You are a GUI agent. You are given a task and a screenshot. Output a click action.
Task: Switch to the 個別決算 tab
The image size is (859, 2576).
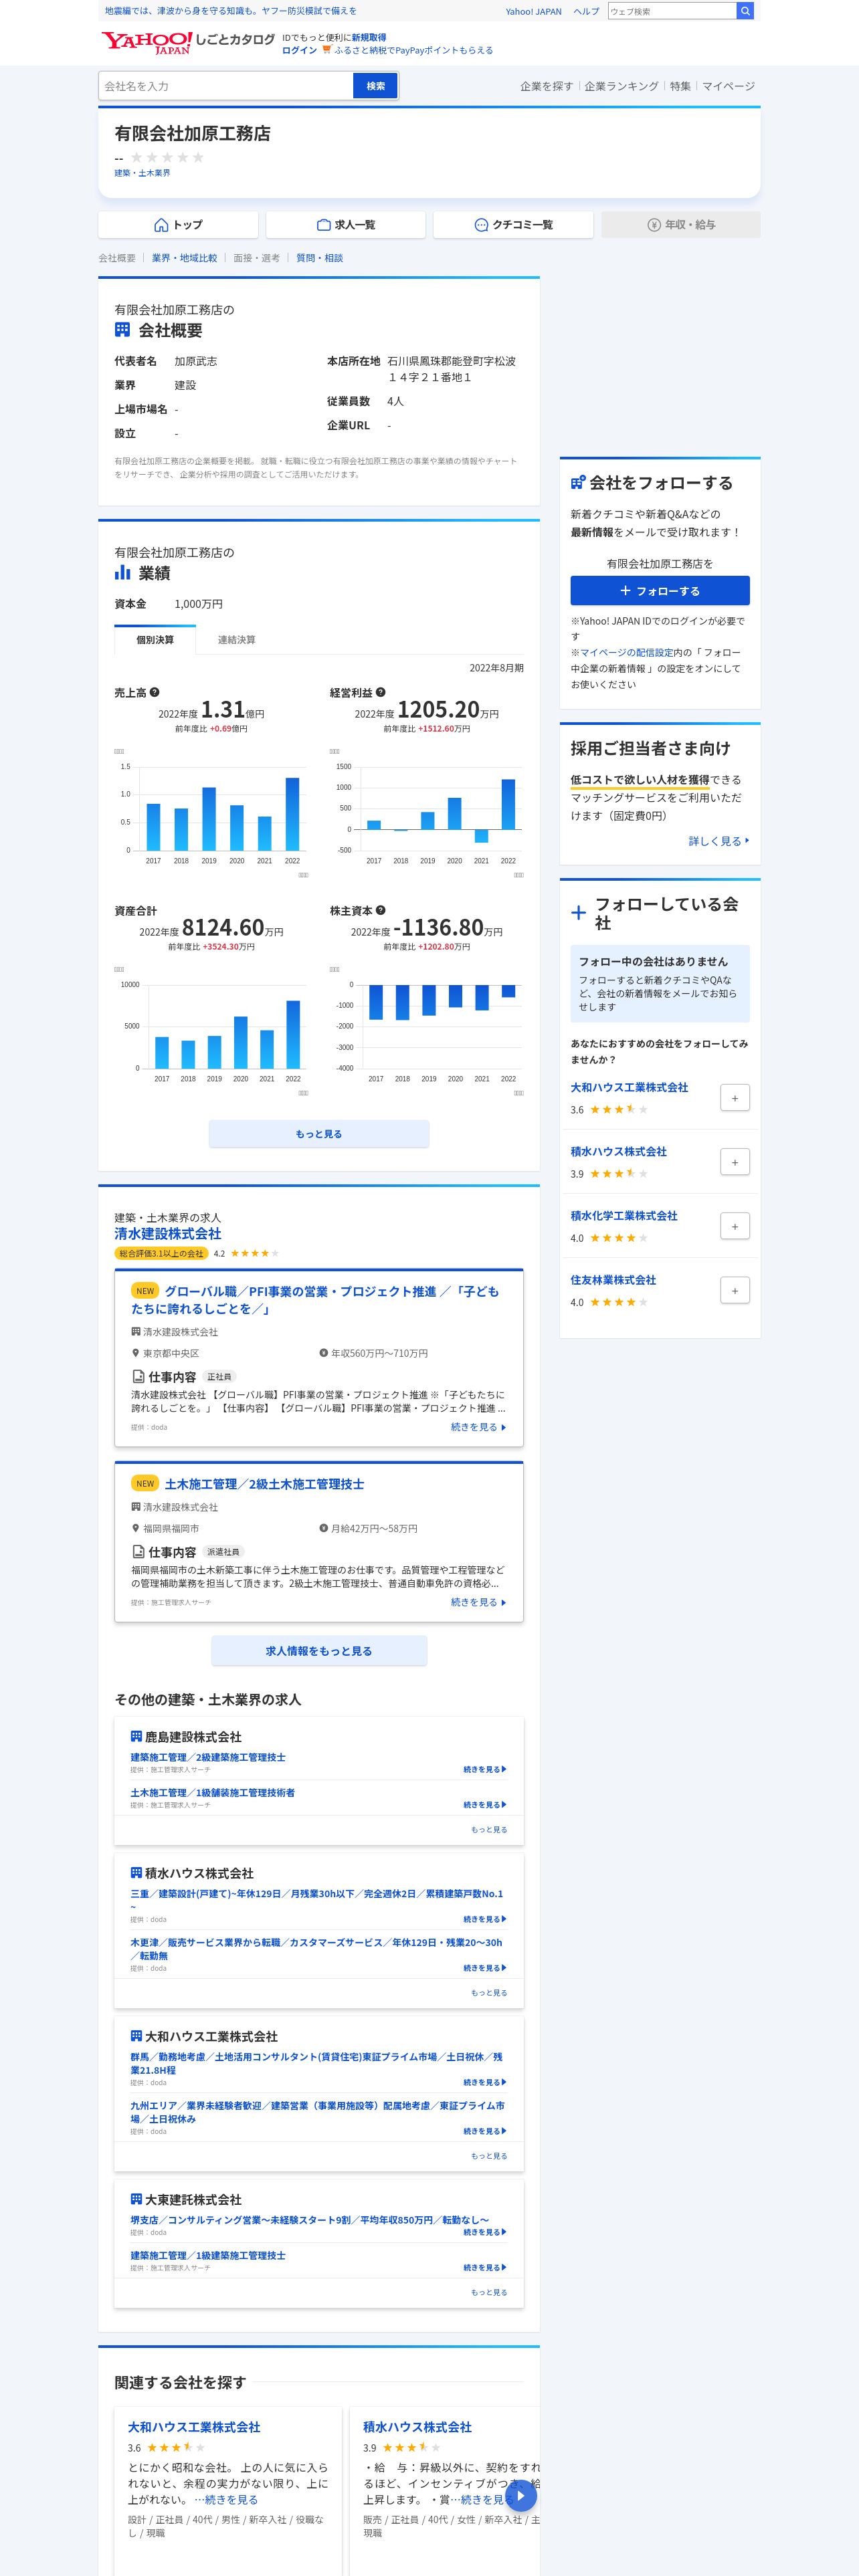coord(155,640)
